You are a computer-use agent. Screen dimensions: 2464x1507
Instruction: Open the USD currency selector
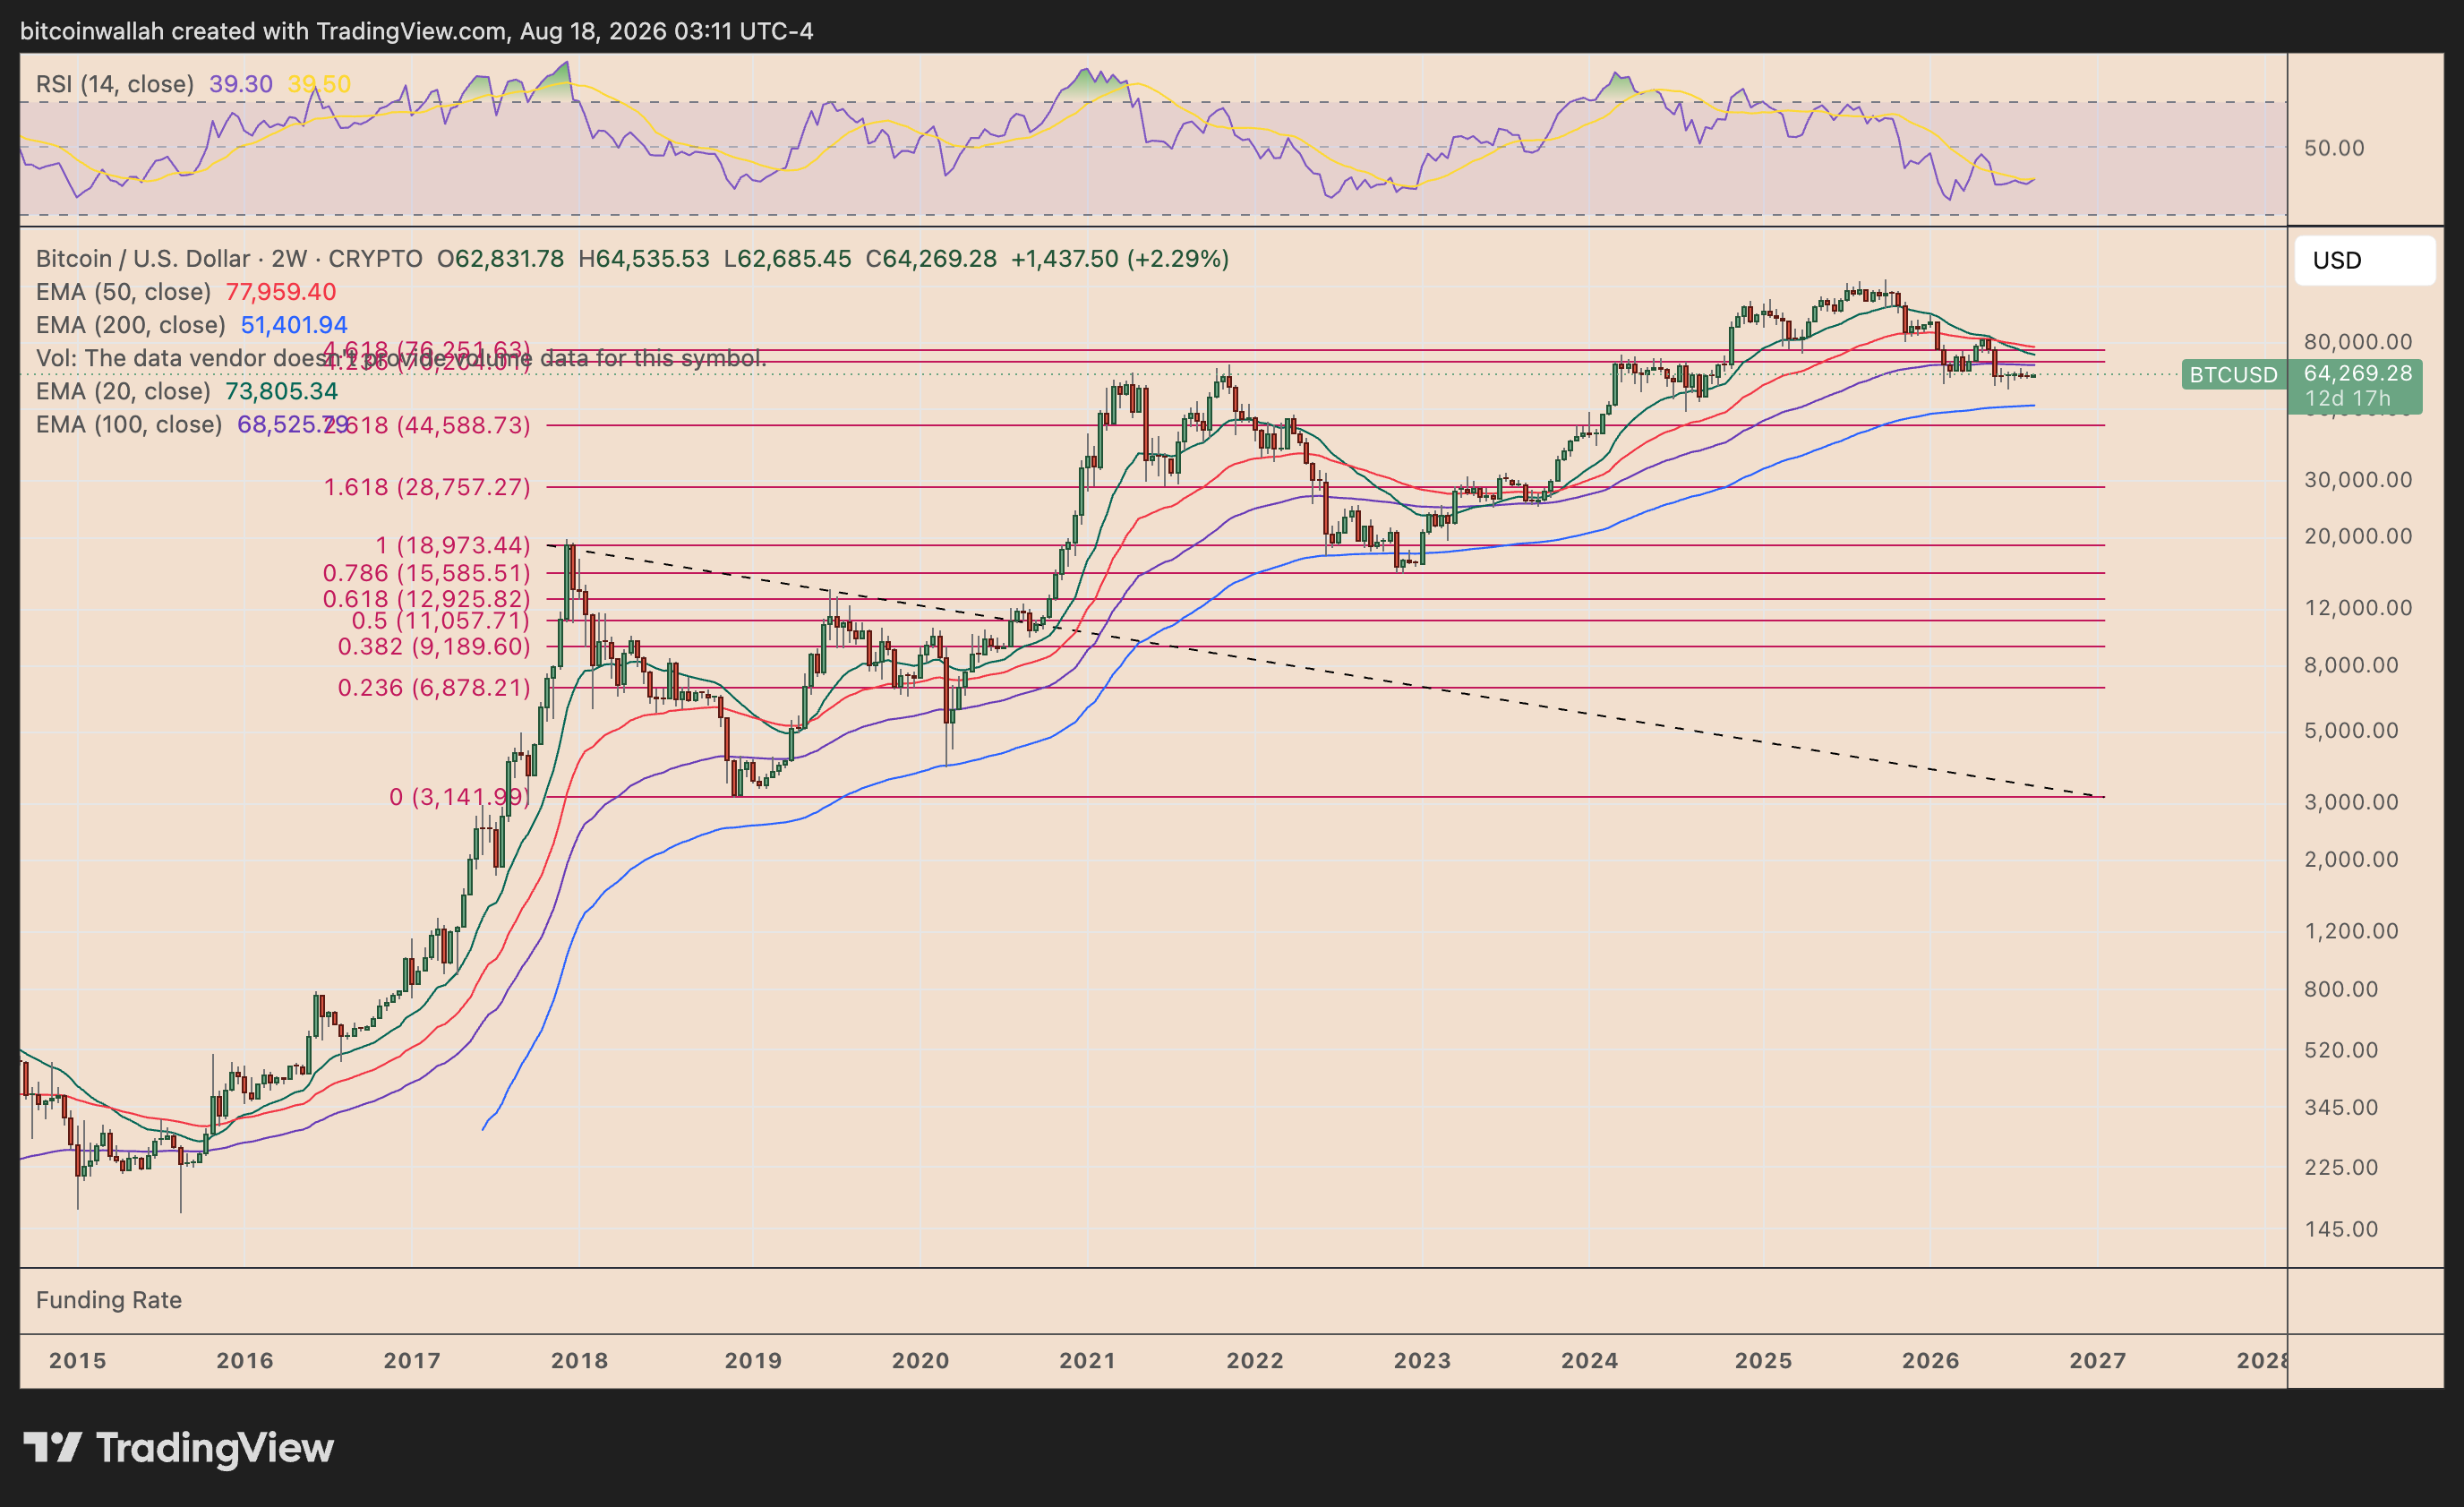[x=2364, y=260]
